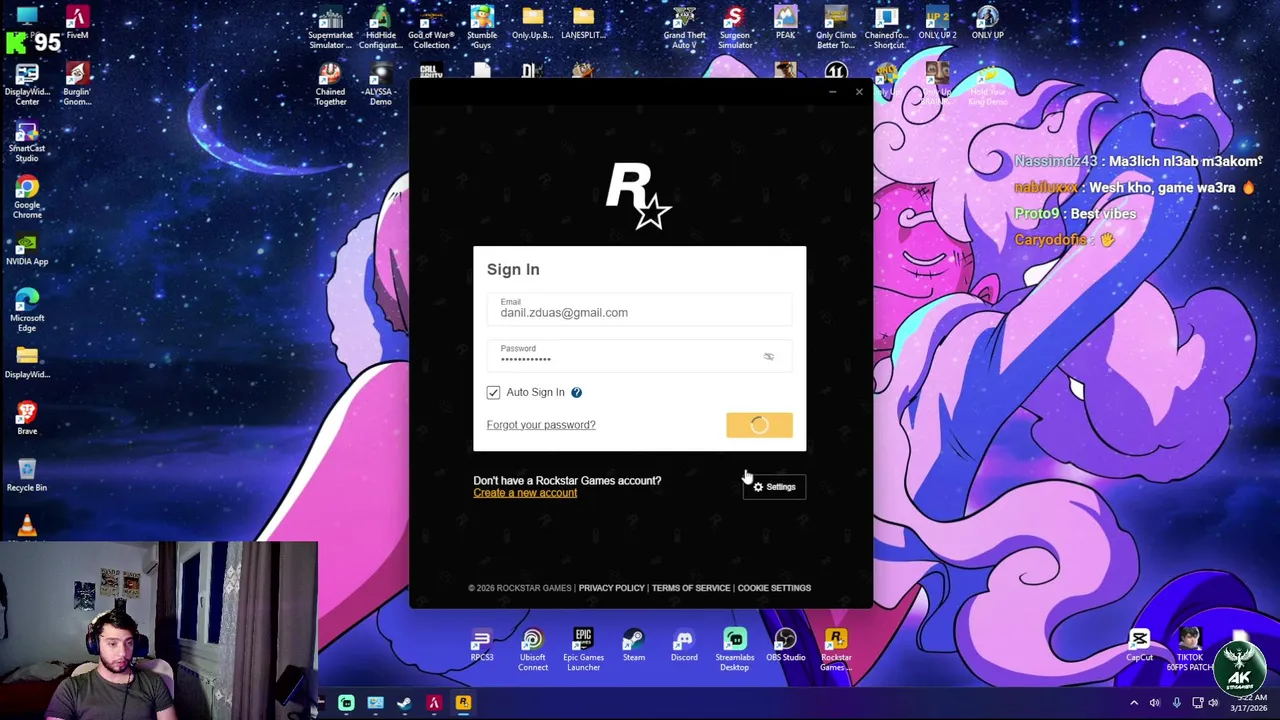This screenshot has height=720, width=1280.
Task: Select the Only Climb Better Together icon
Action: [x=836, y=28]
